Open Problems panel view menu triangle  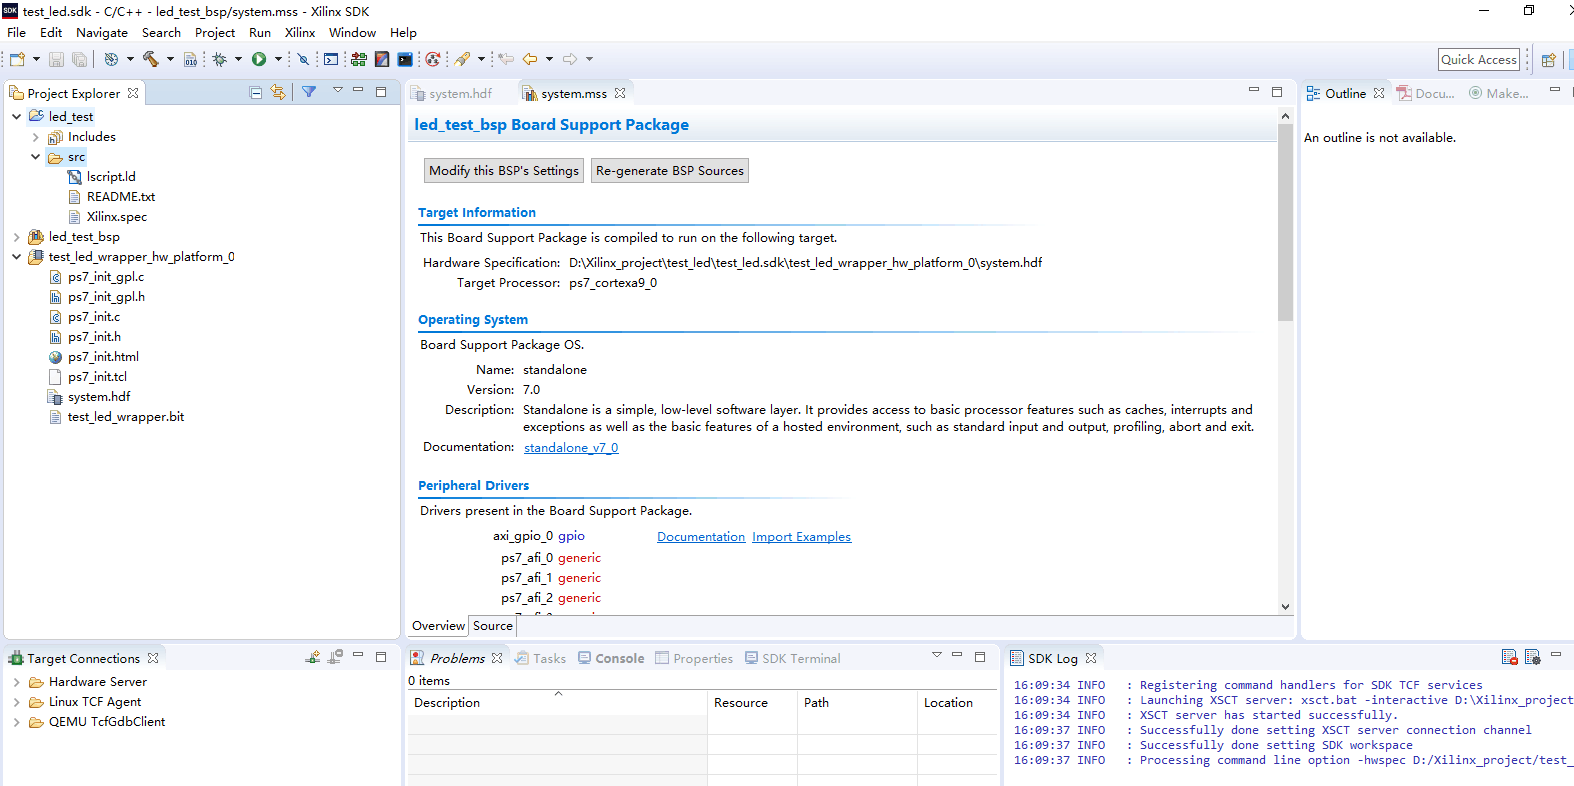coord(937,655)
